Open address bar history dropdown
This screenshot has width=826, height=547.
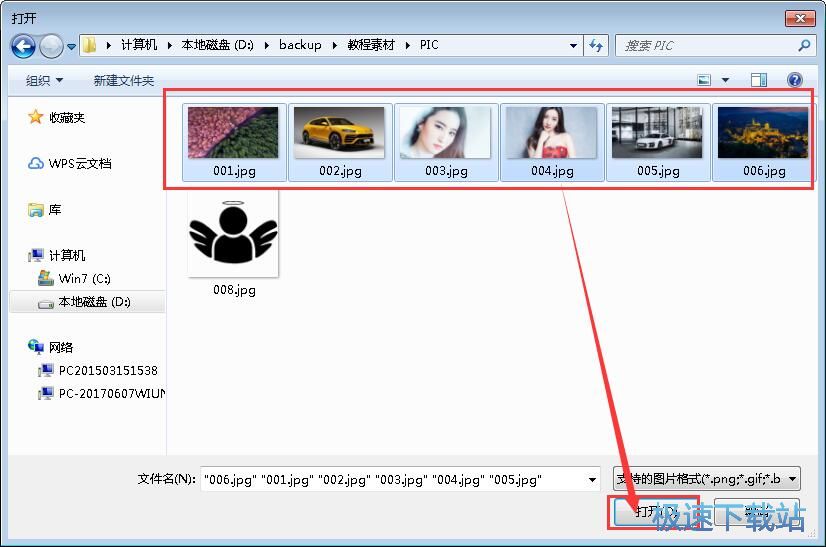[x=574, y=46]
